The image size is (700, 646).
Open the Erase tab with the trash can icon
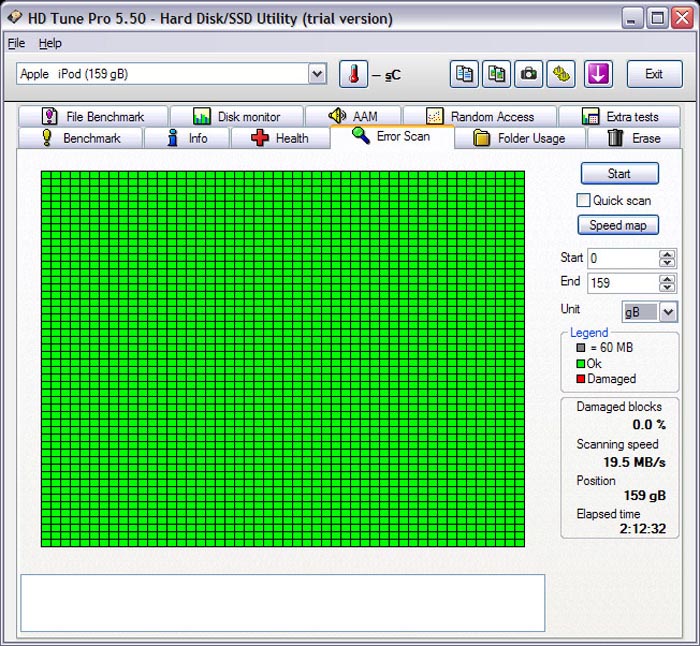[x=634, y=138]
